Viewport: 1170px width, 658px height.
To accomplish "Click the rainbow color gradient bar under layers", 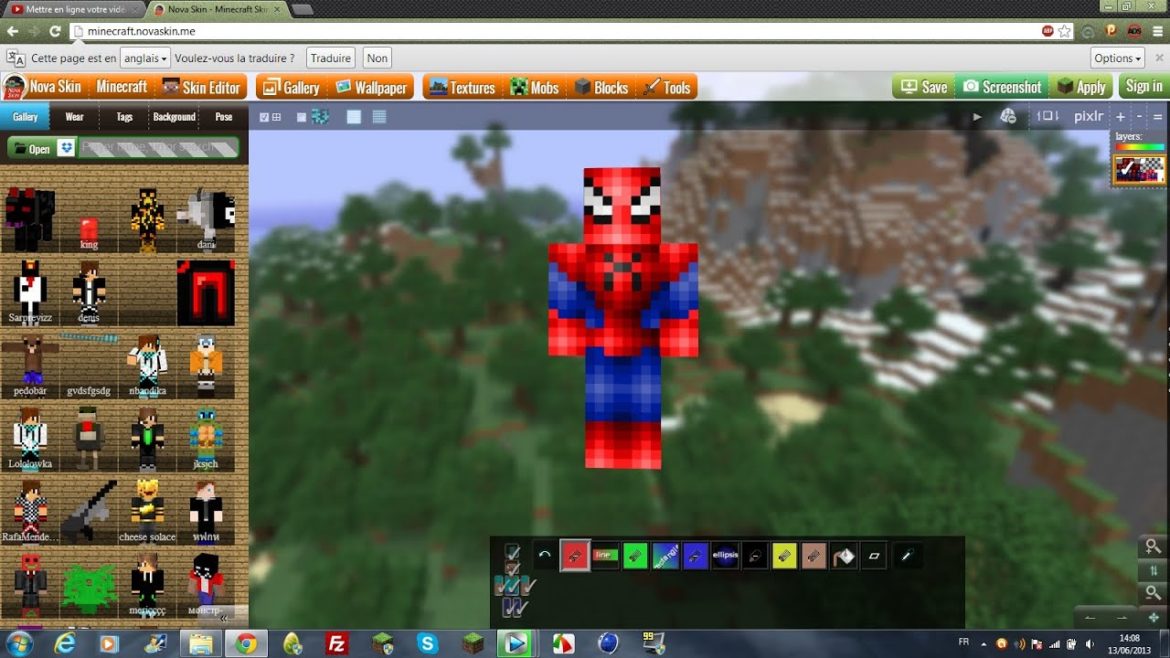I will click(x=1139, y=147).
